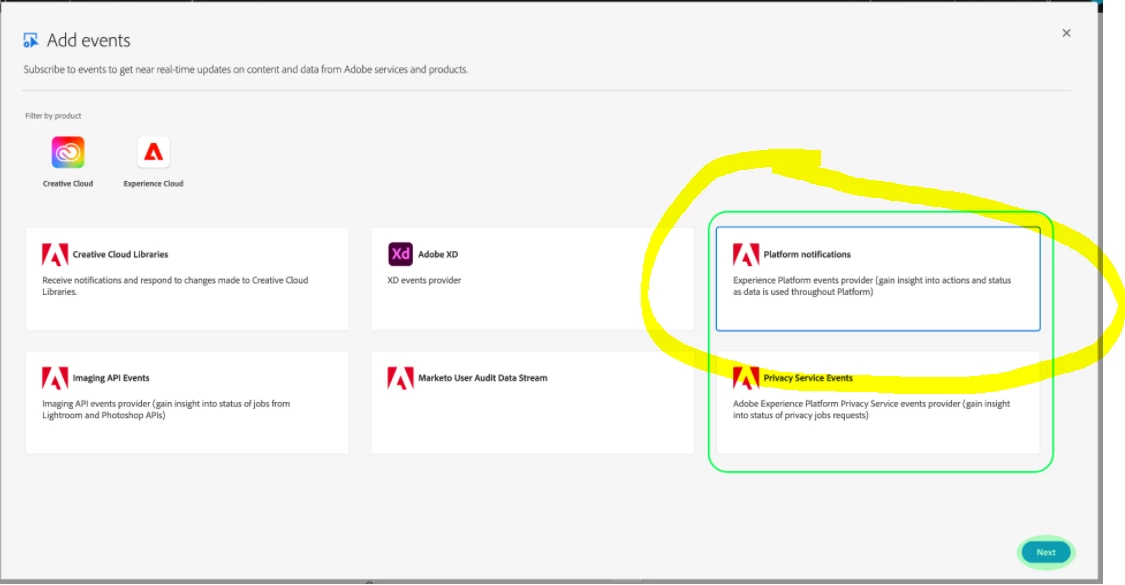1125x585 pixels.
Task: Click Next to continue
Action: (1046, 552)
